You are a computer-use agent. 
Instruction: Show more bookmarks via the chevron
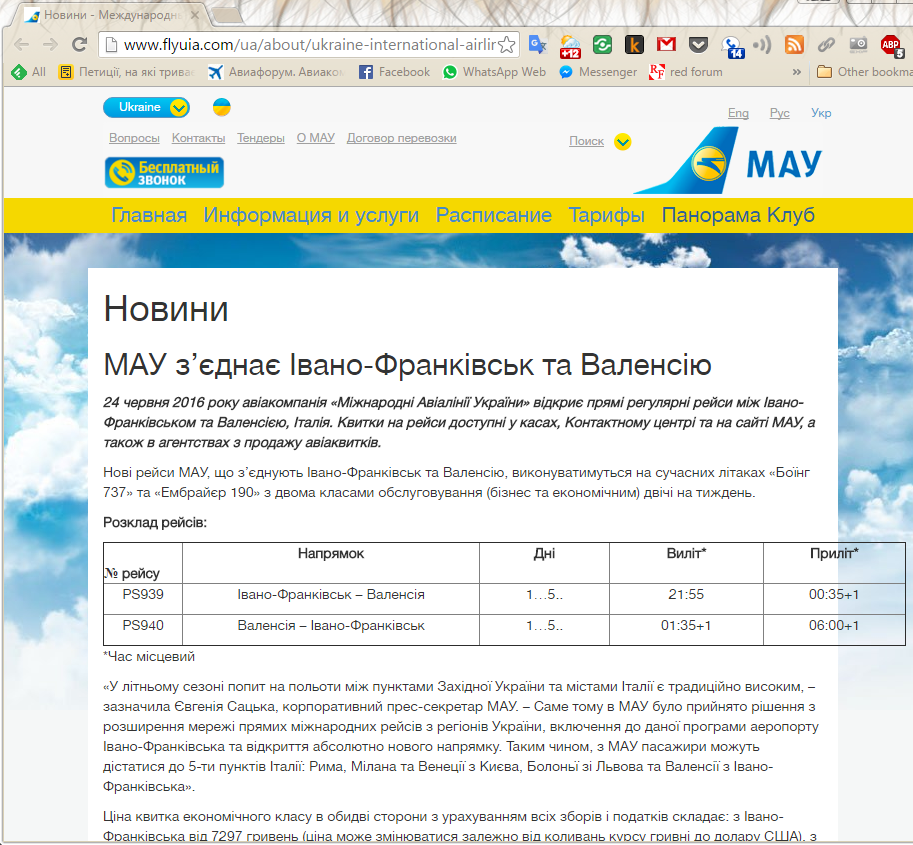797,72
